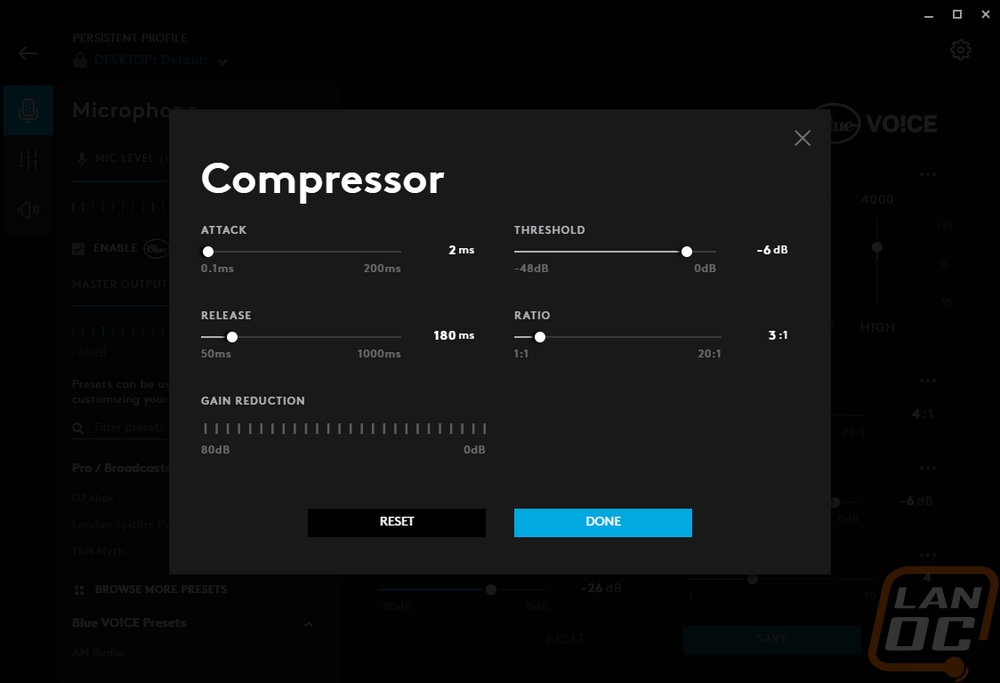Click the 2 ms attack value

(461, 250)
